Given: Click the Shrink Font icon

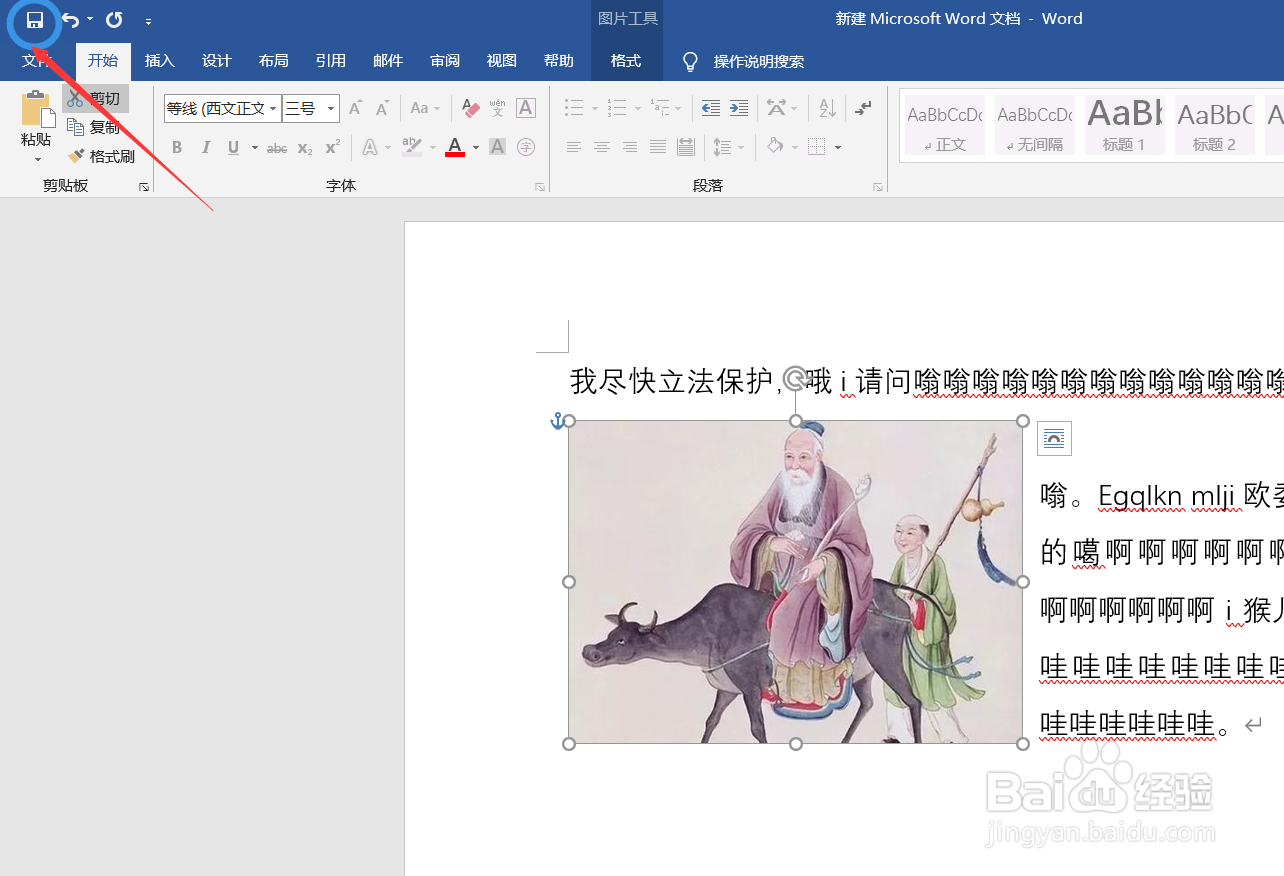Looking at the screenshot, I should click(x=382, y=108).
